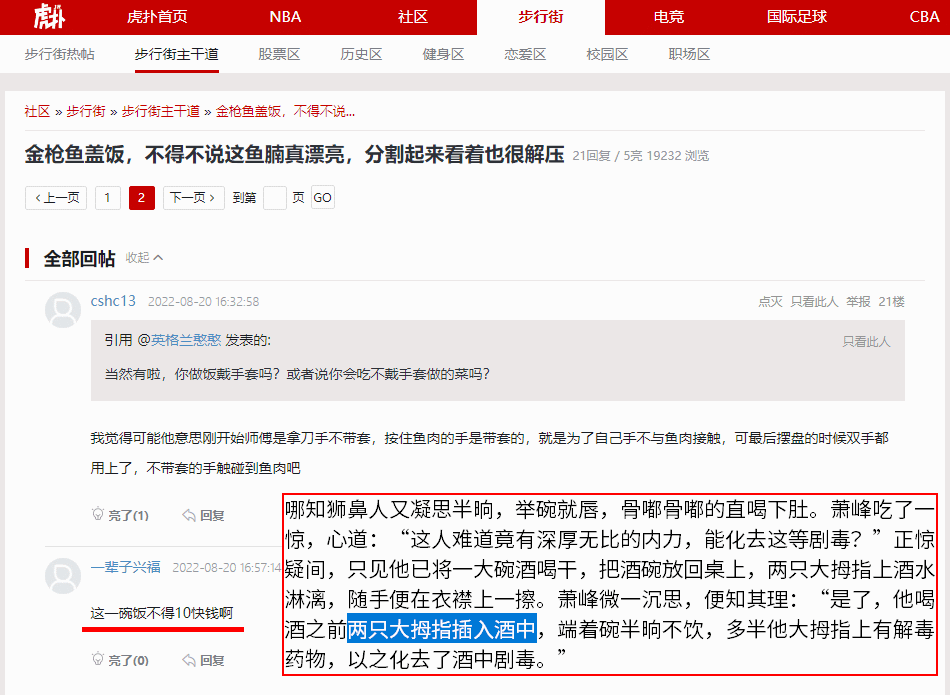
Task: Report floor 21 post with 举报
Action: pyautogui.click(x=859, y=302)
